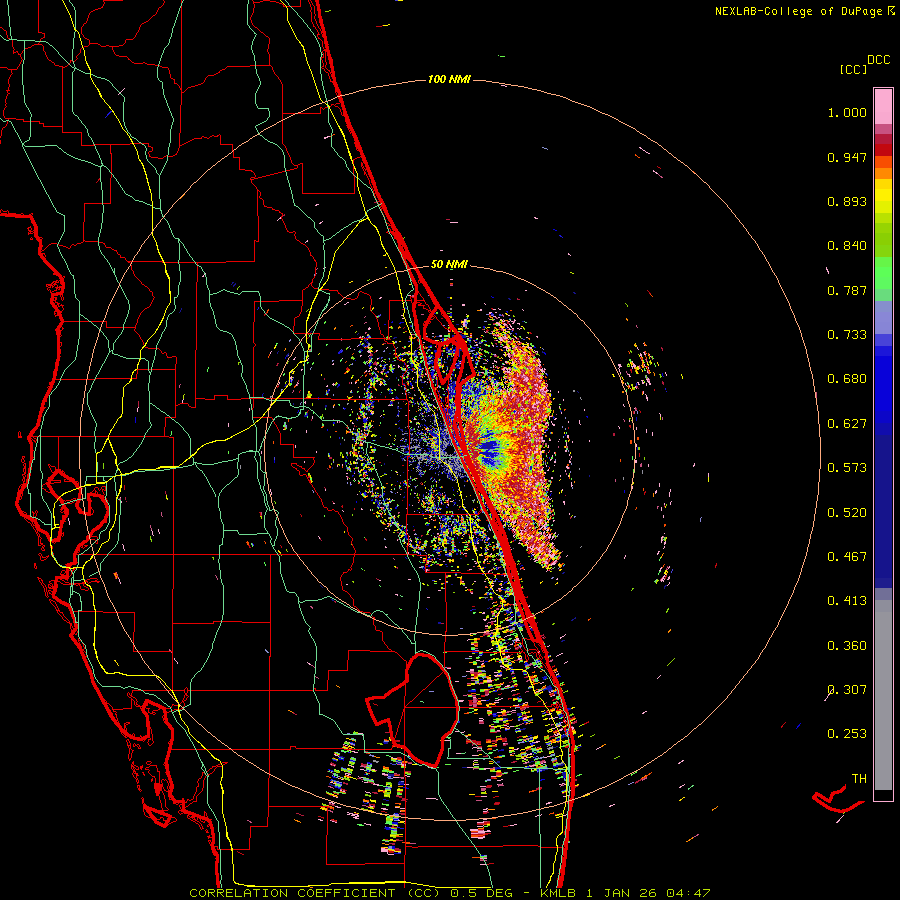Click the NEXLAB-College of DuPage header text

click(798, 11)
